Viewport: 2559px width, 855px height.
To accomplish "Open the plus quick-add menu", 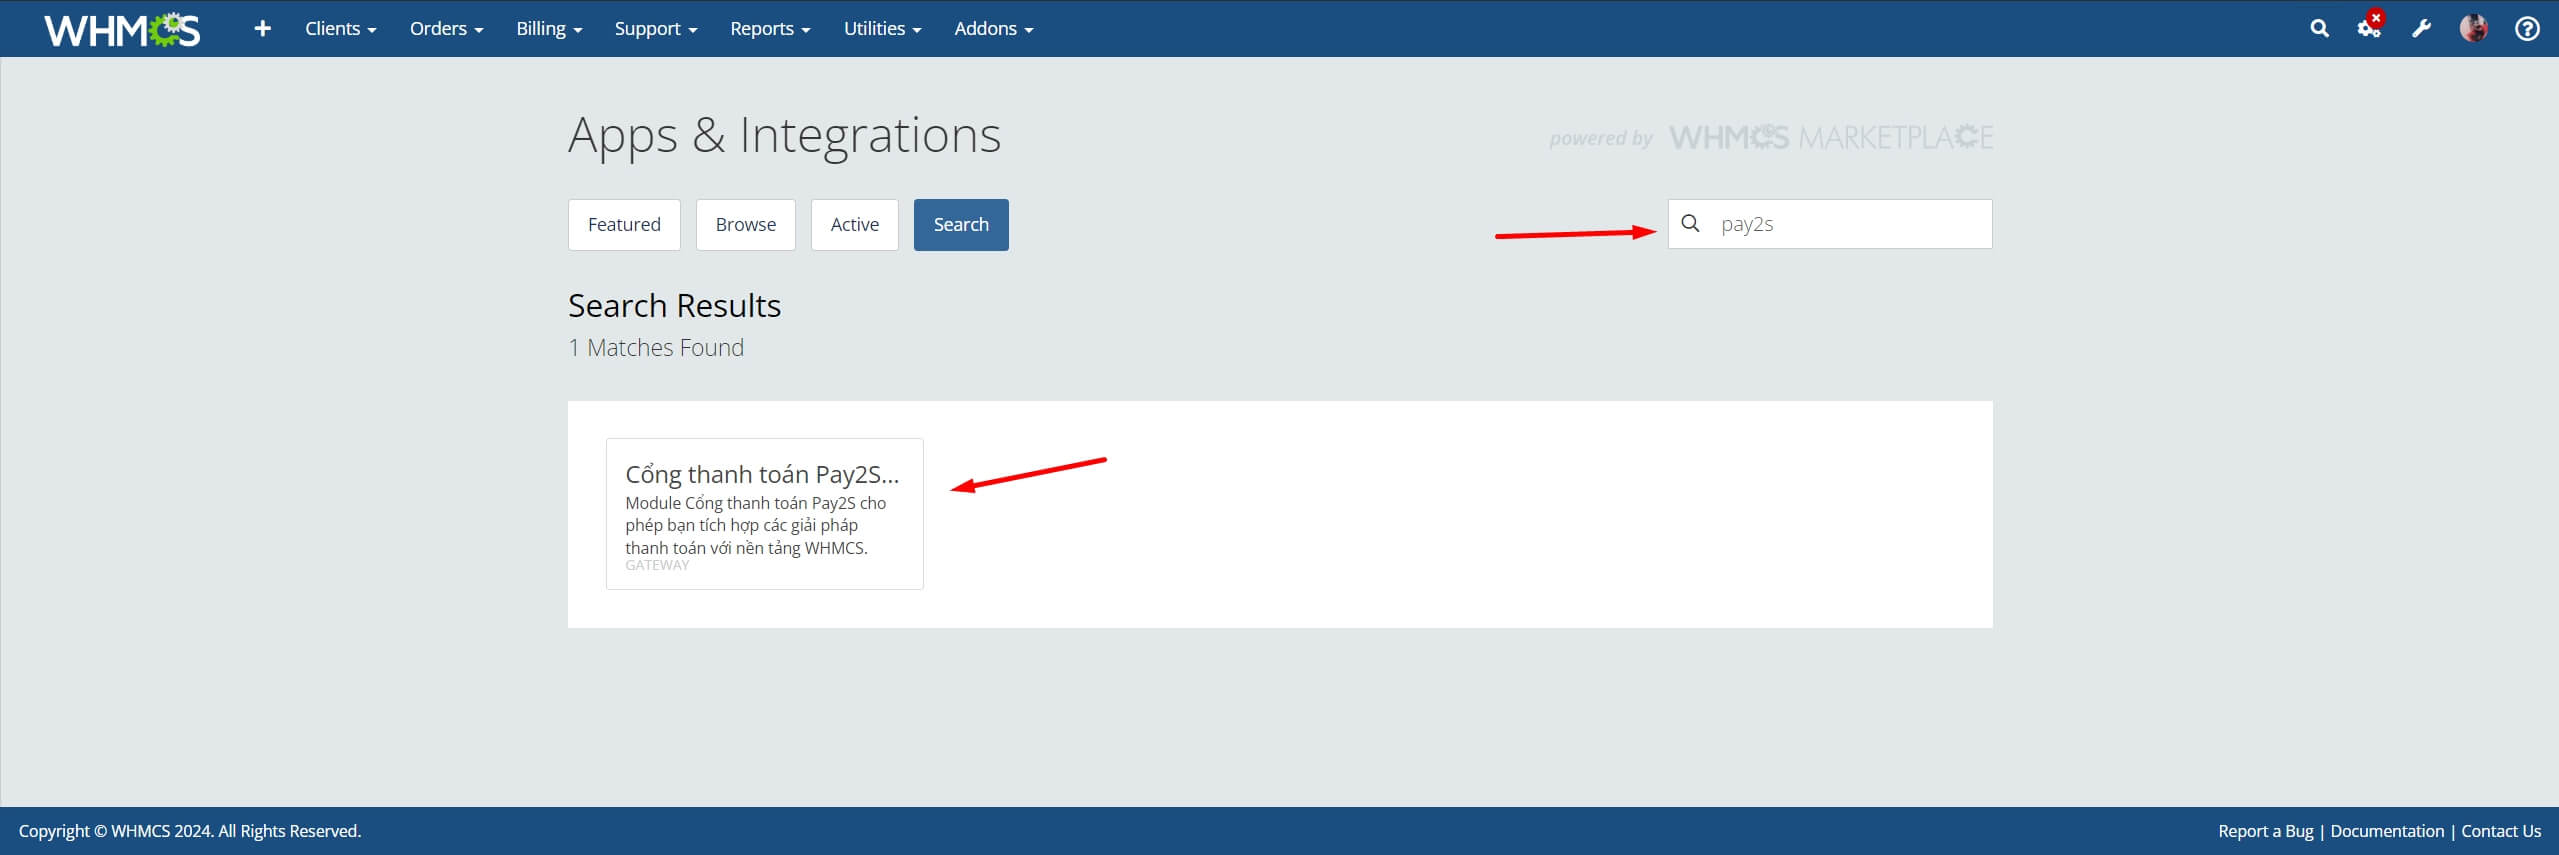I will (262, 29).
